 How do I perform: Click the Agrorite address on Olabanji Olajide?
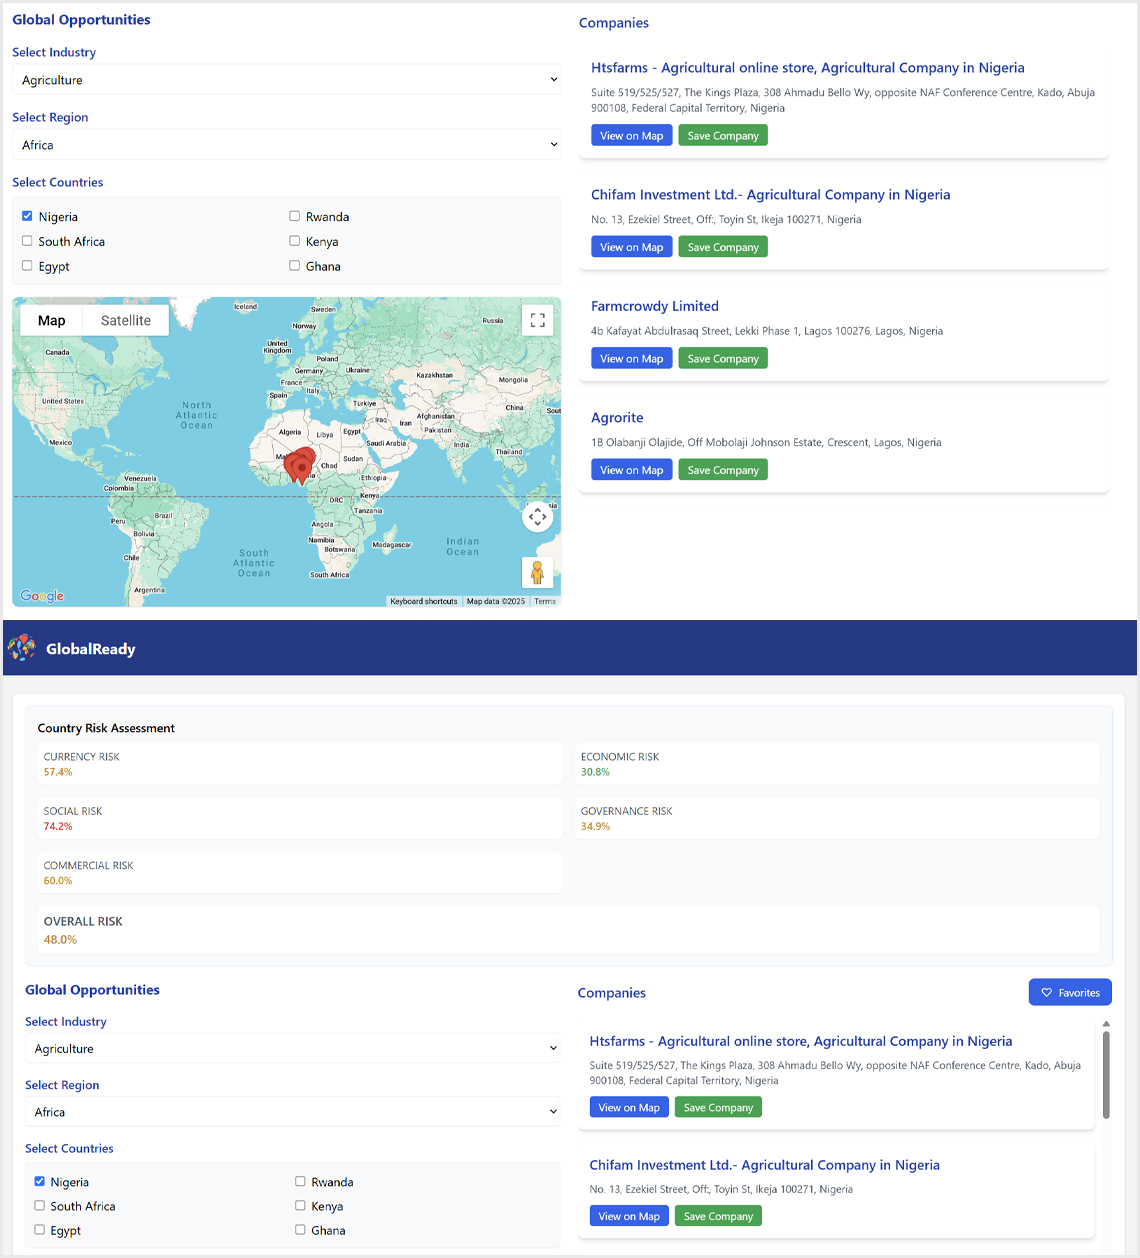click(766, 442)
